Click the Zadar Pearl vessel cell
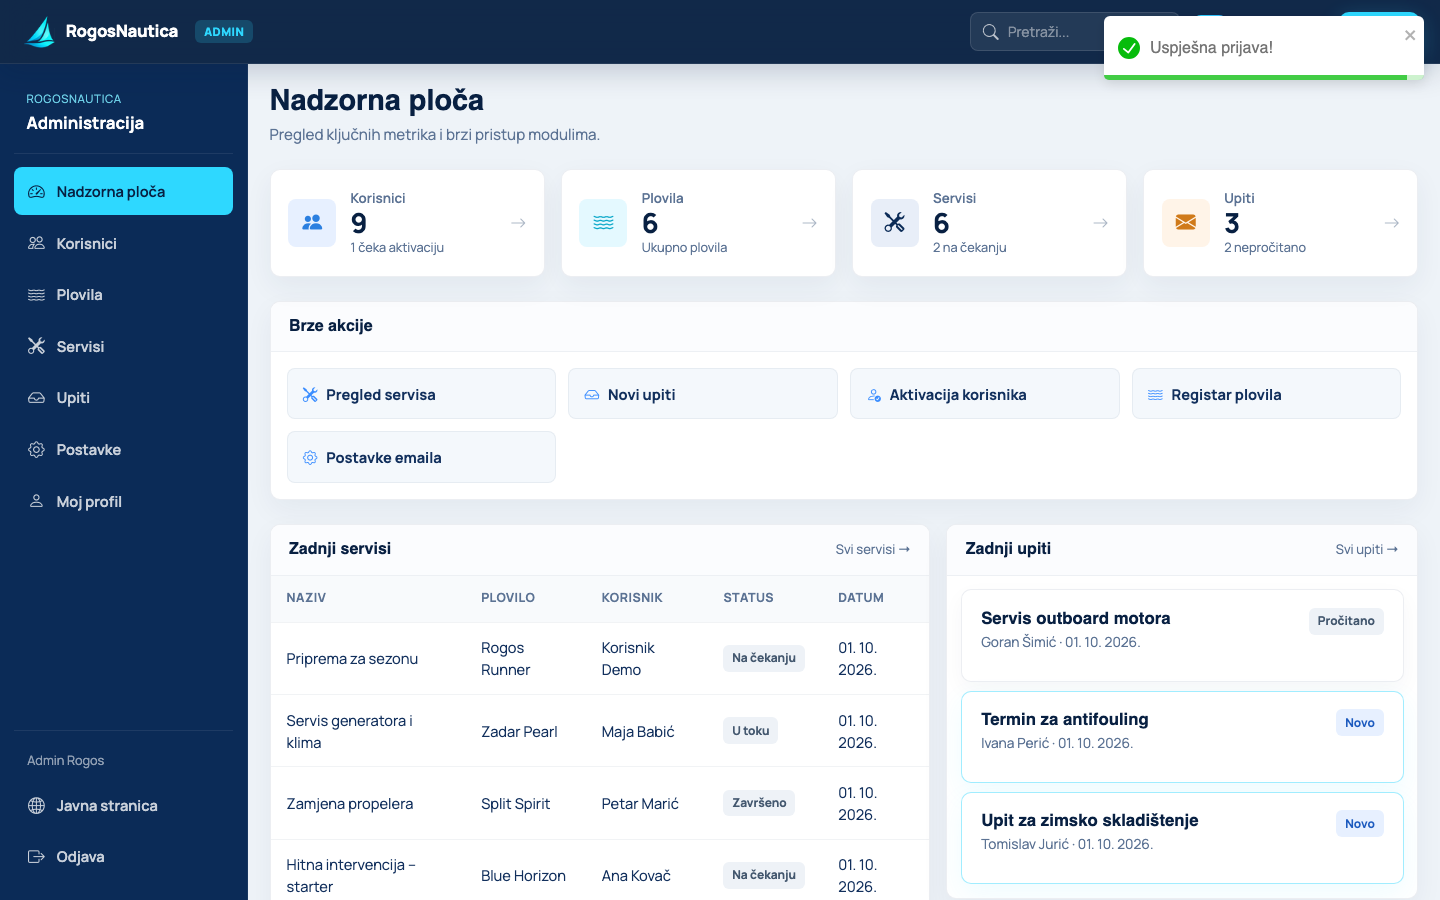 (519, 732)
